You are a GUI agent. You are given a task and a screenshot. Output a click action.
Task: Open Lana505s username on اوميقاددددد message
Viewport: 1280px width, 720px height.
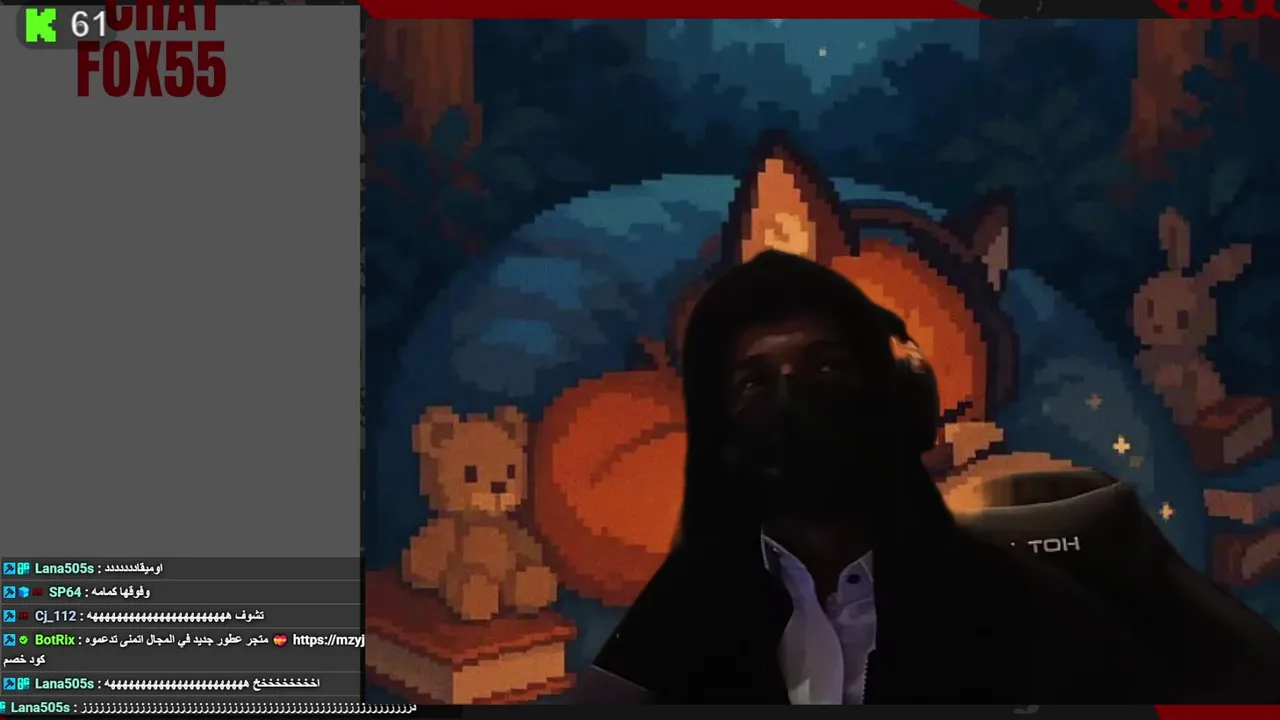tap(64, 568)
